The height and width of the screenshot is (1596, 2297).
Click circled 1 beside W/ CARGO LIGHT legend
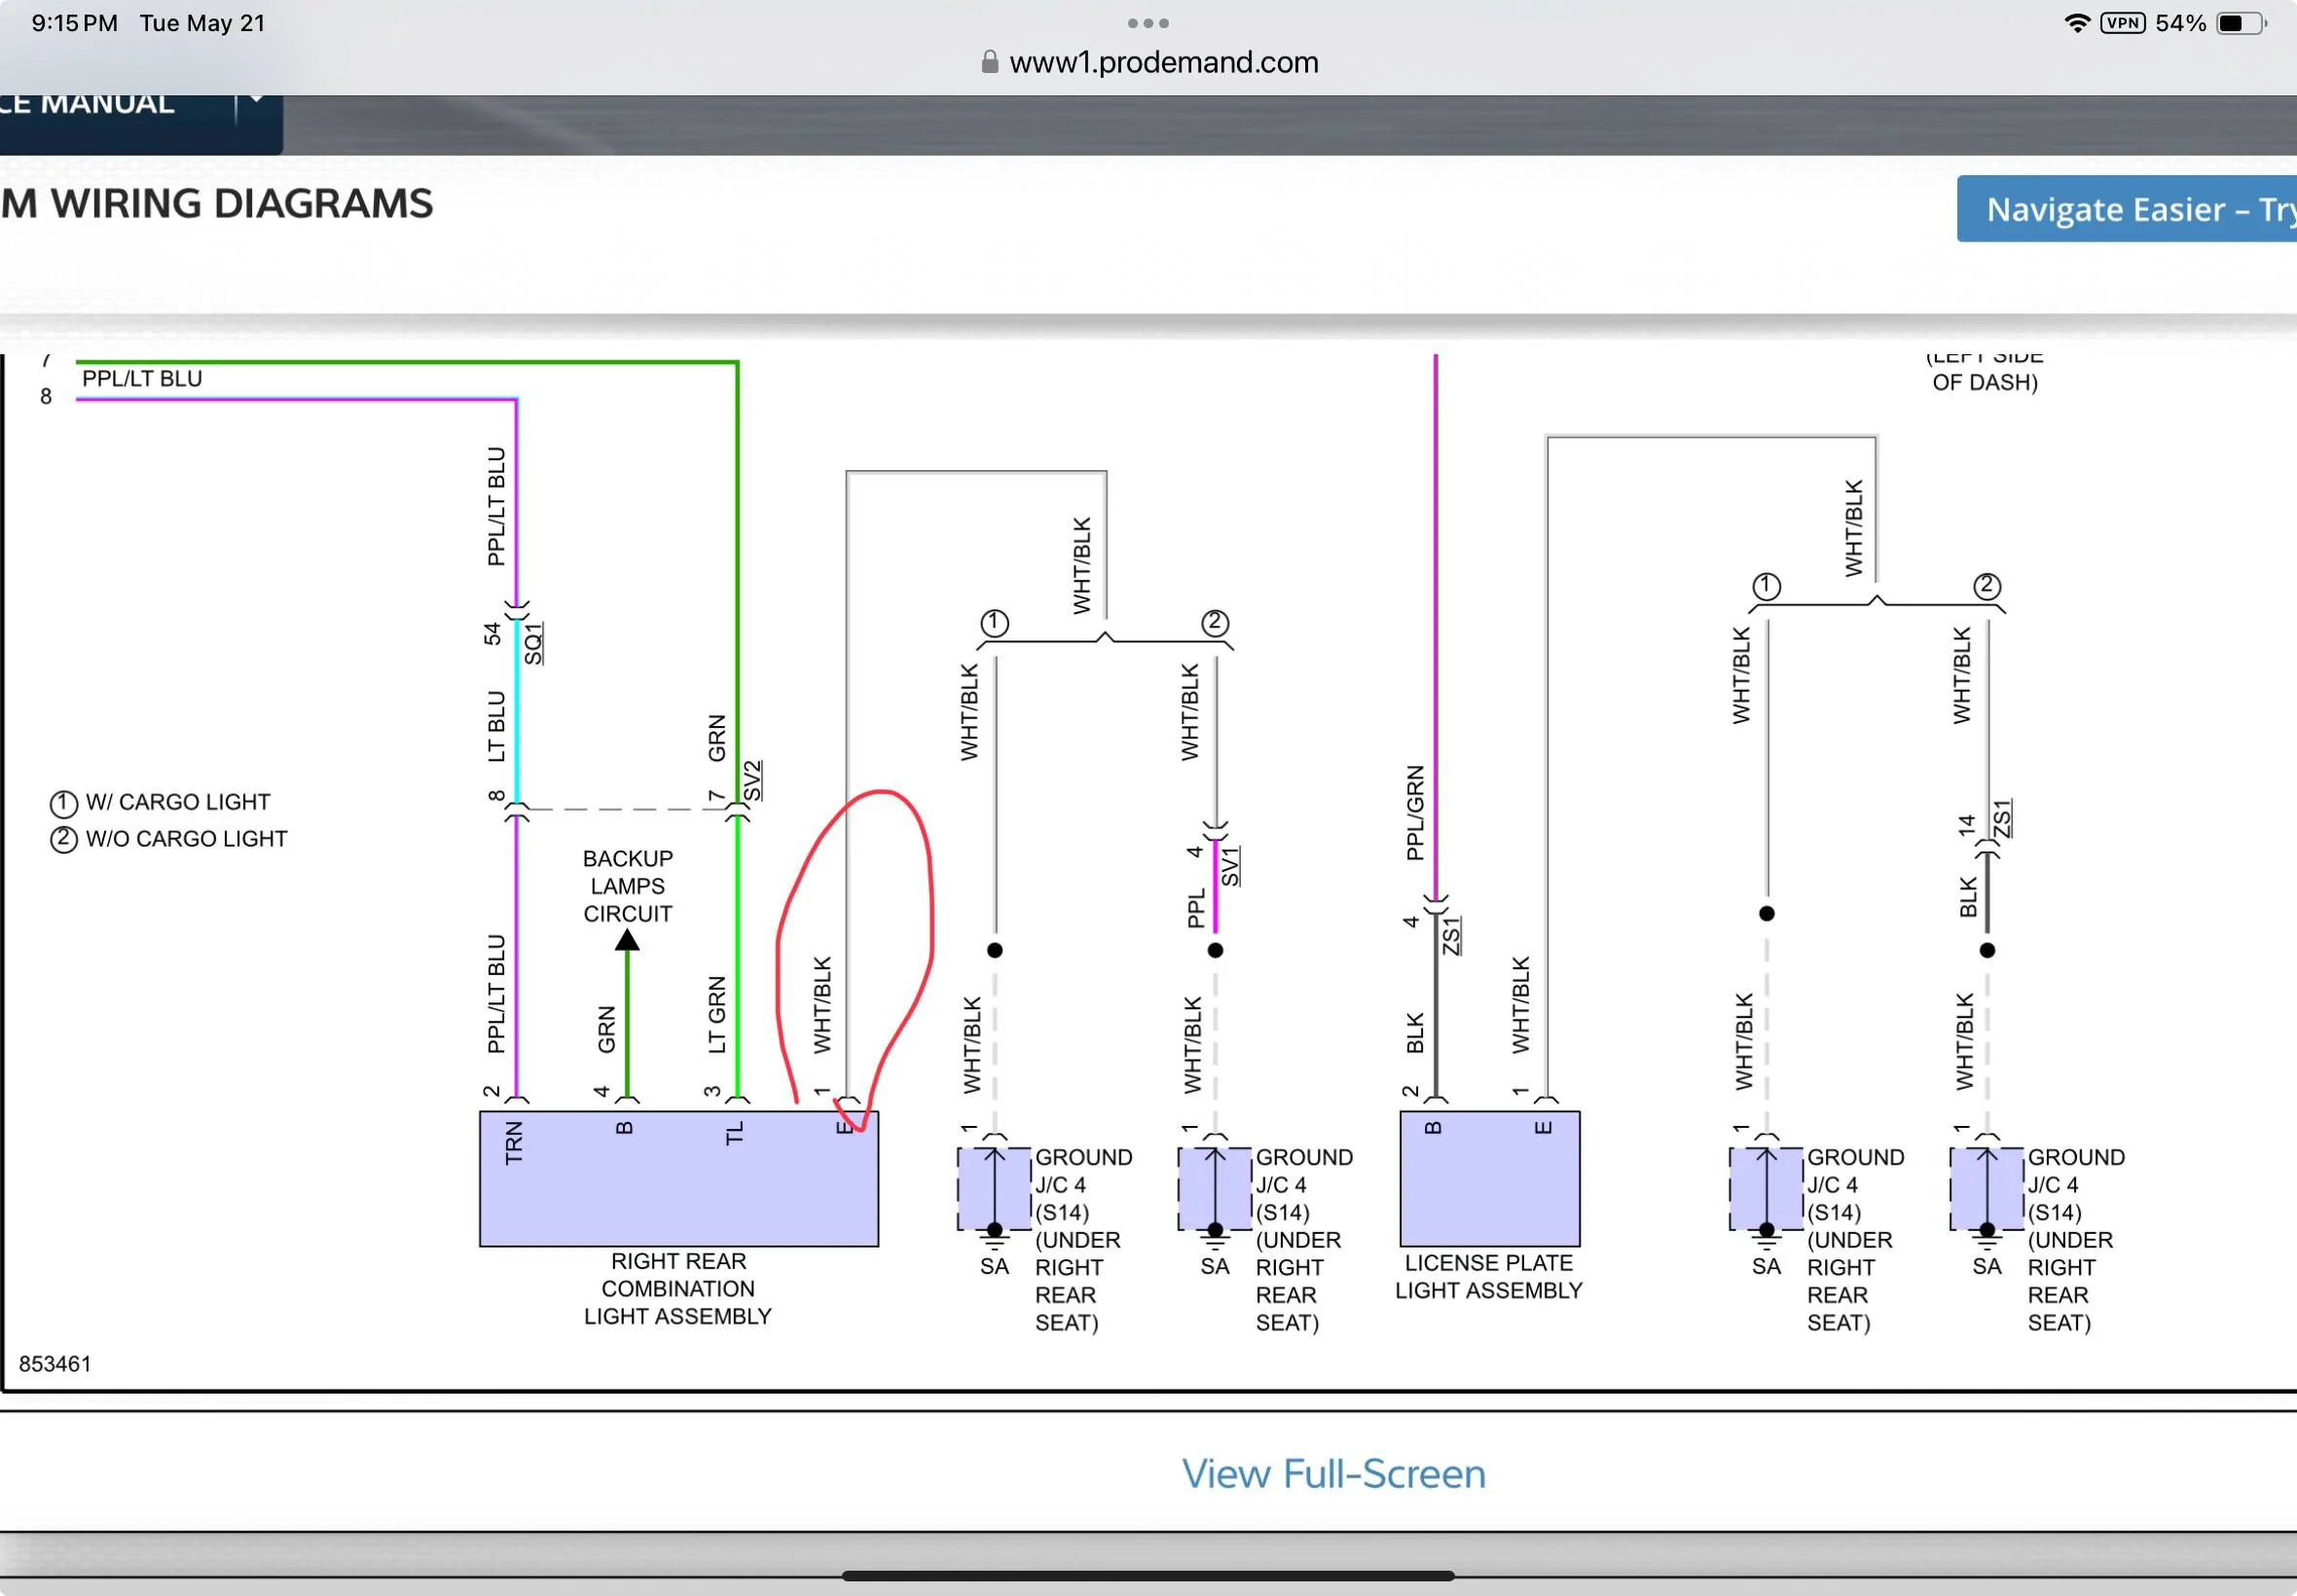(63, 803)
